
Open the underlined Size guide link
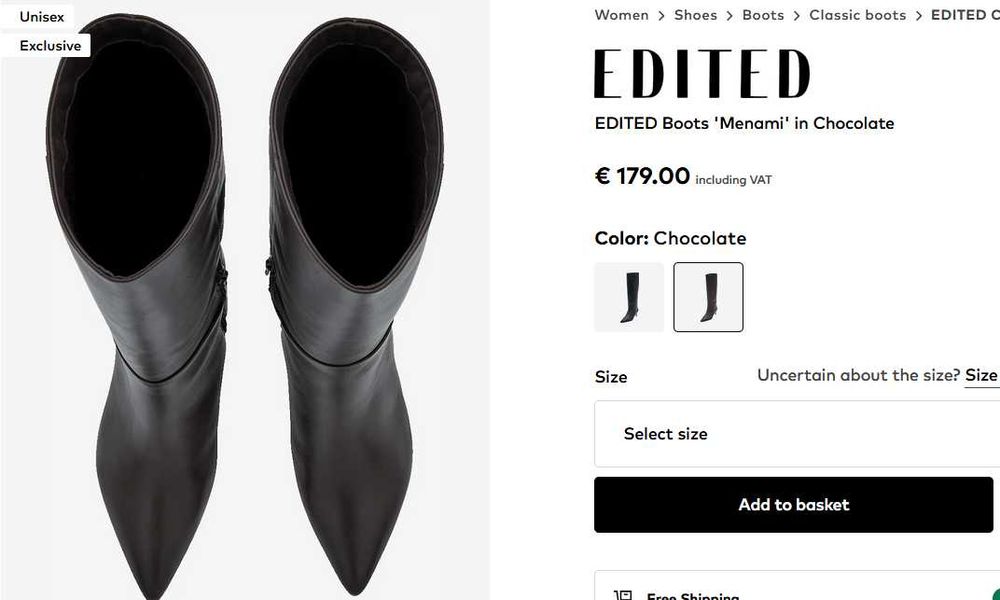click(981, 375)
